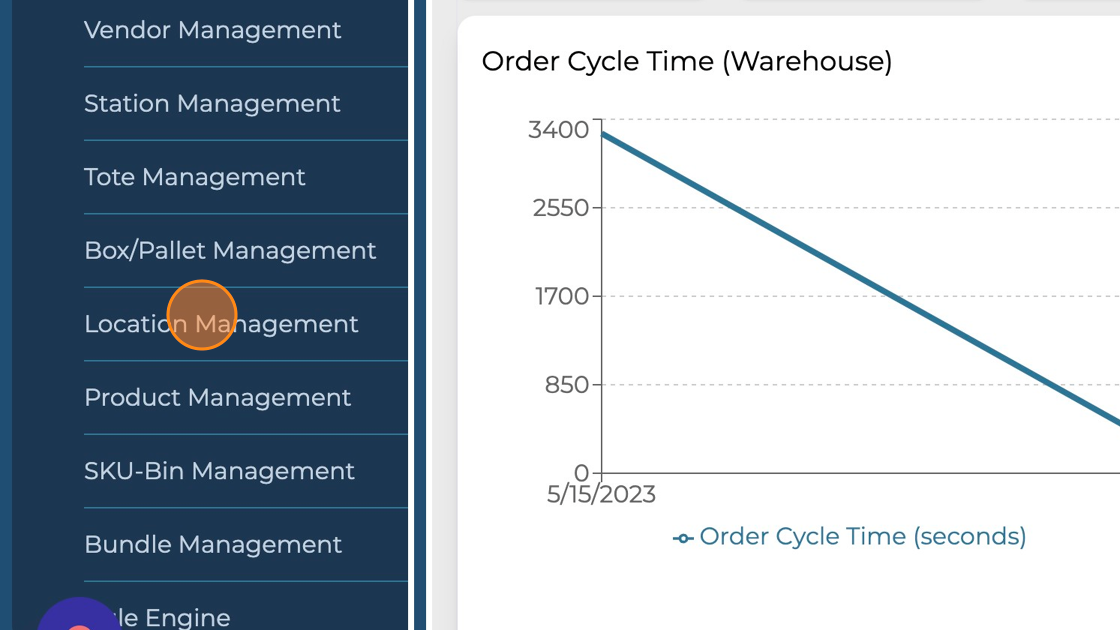Open Box/Pallet Management page

click(230, 251)
